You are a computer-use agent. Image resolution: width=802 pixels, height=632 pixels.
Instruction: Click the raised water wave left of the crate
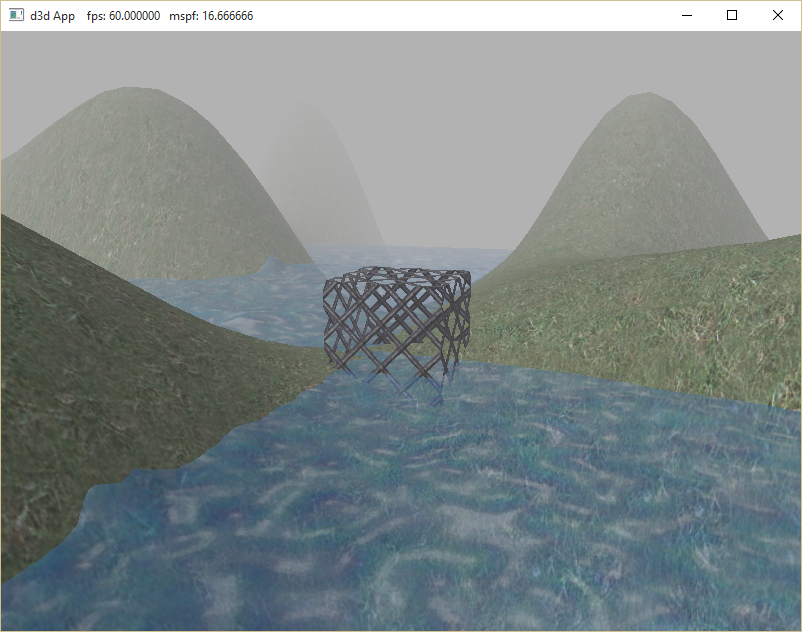click(x=270, y=268)
